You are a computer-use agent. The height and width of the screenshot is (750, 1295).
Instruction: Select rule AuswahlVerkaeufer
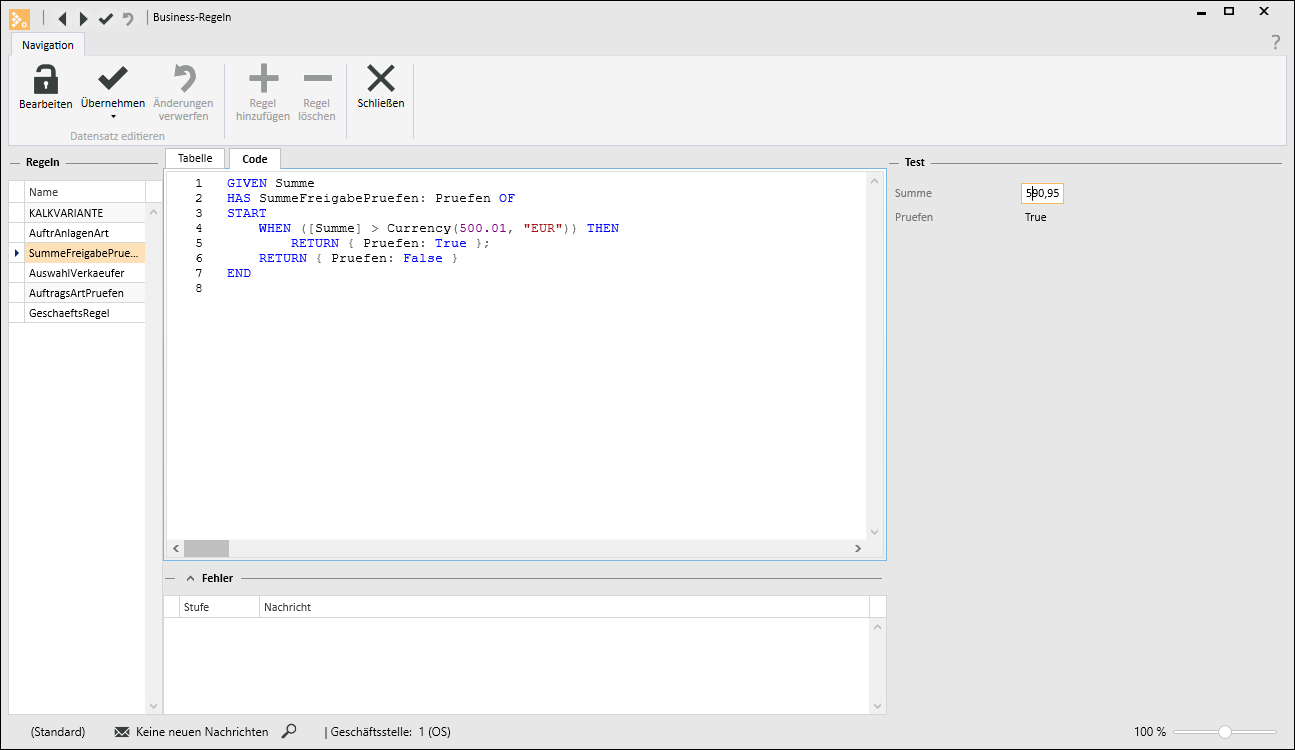(x=85, y=273)
